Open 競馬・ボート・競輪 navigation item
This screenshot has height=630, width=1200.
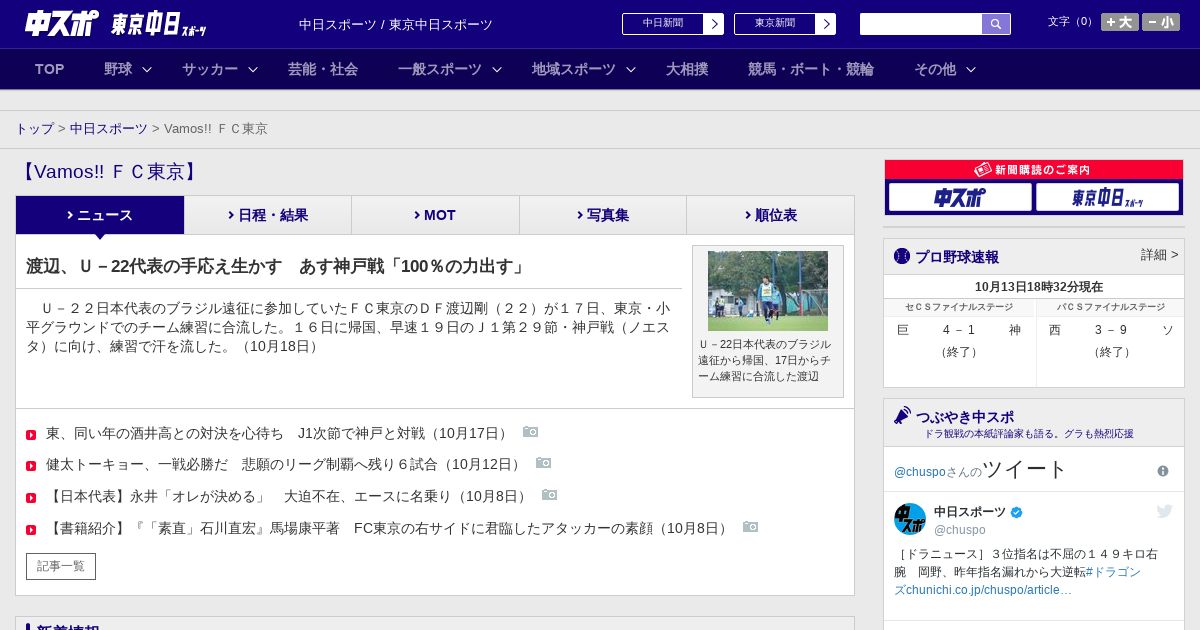point(811,69)
